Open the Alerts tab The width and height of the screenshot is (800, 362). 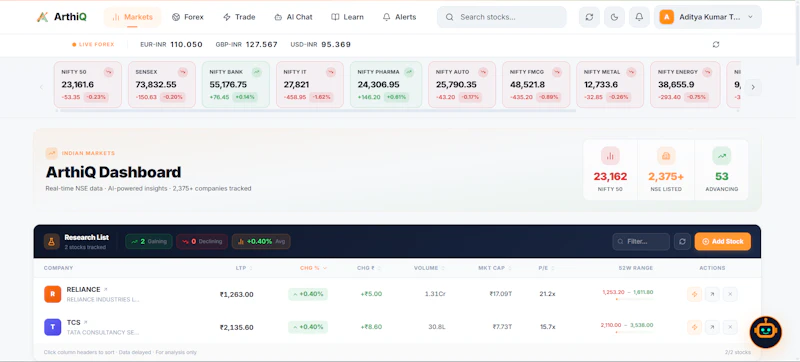point(399,17)
